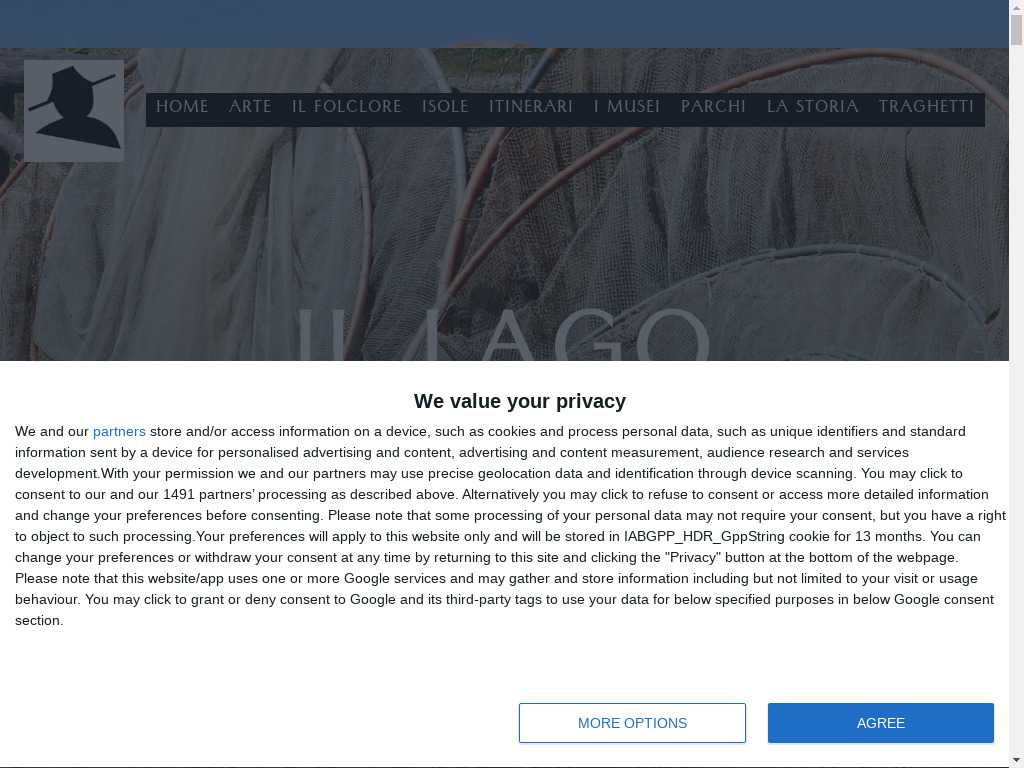Click the Parchi navigation item
This screenshot has width=1024, height=768.
coord(713,107)
